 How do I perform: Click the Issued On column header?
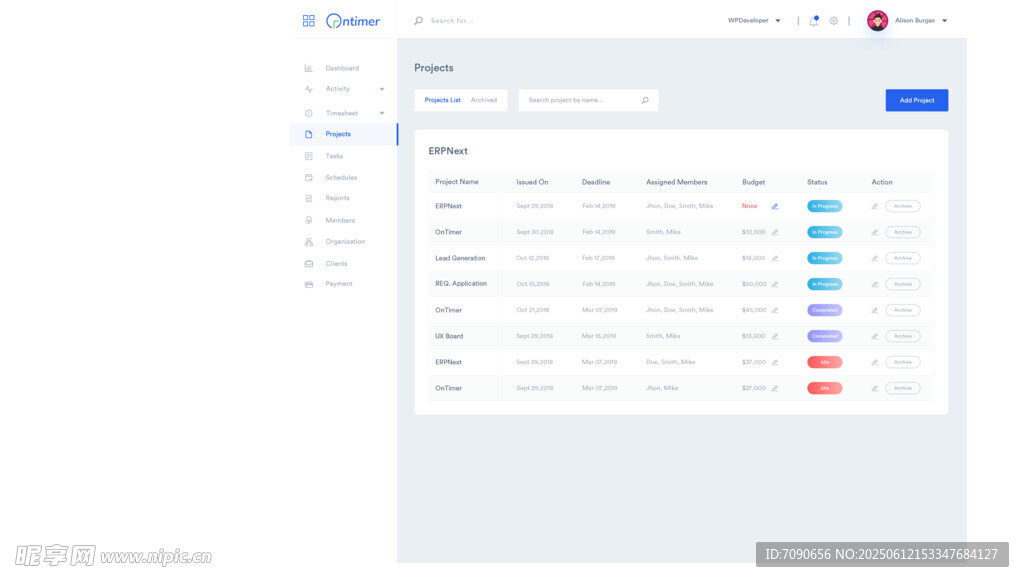point(532,182)
